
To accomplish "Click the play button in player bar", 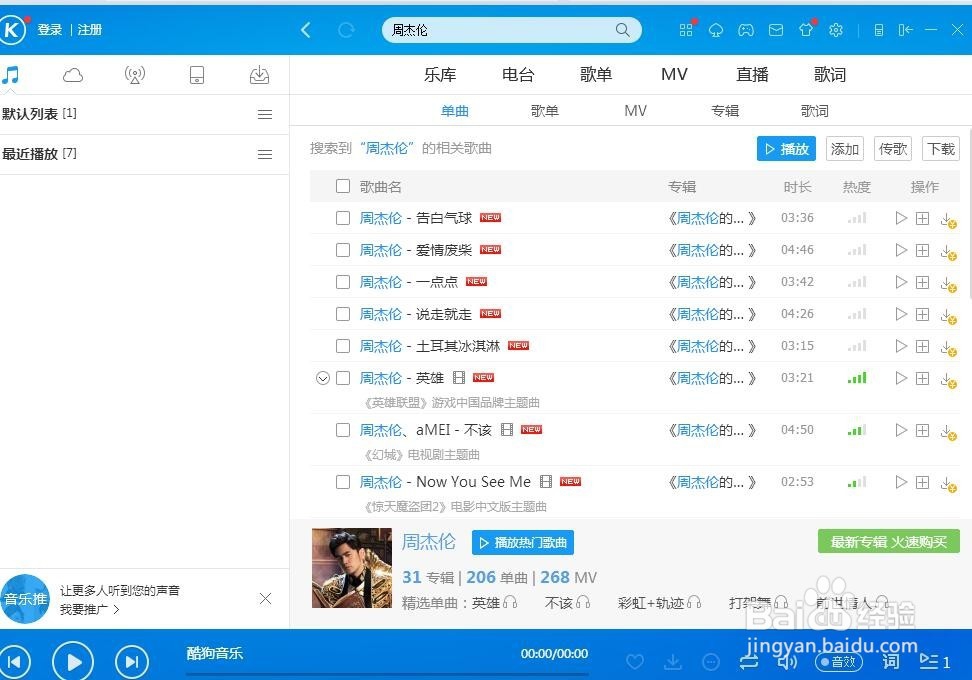I will tap(73, 662).
